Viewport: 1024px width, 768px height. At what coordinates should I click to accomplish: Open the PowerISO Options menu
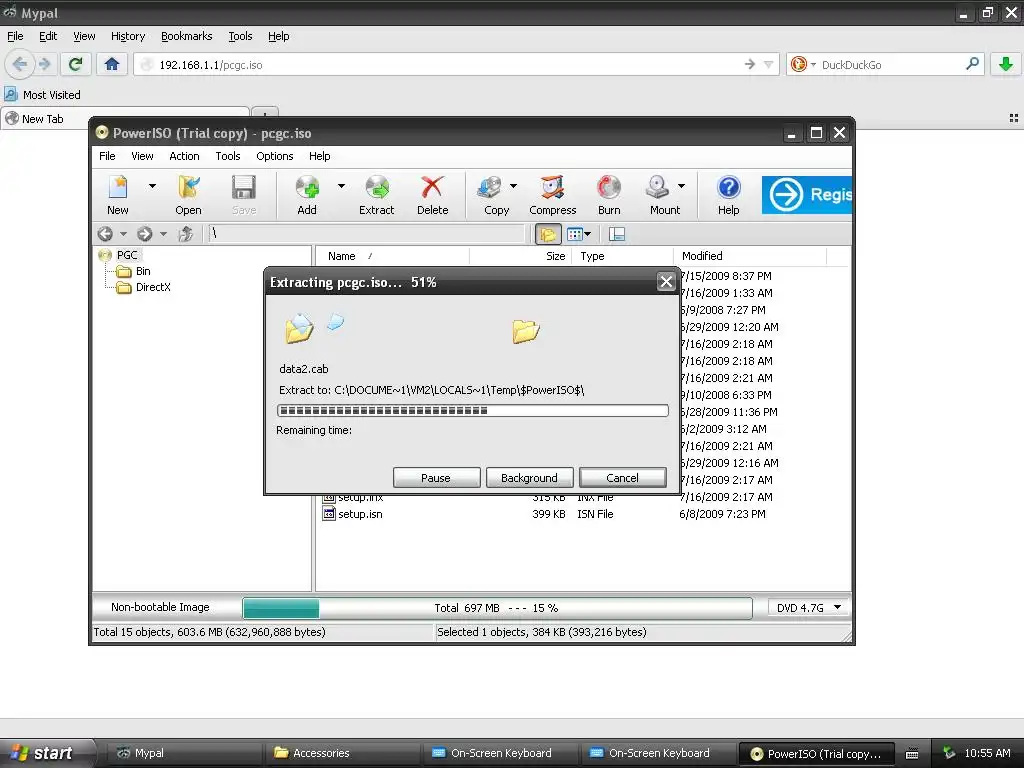[x=274, y=156]
